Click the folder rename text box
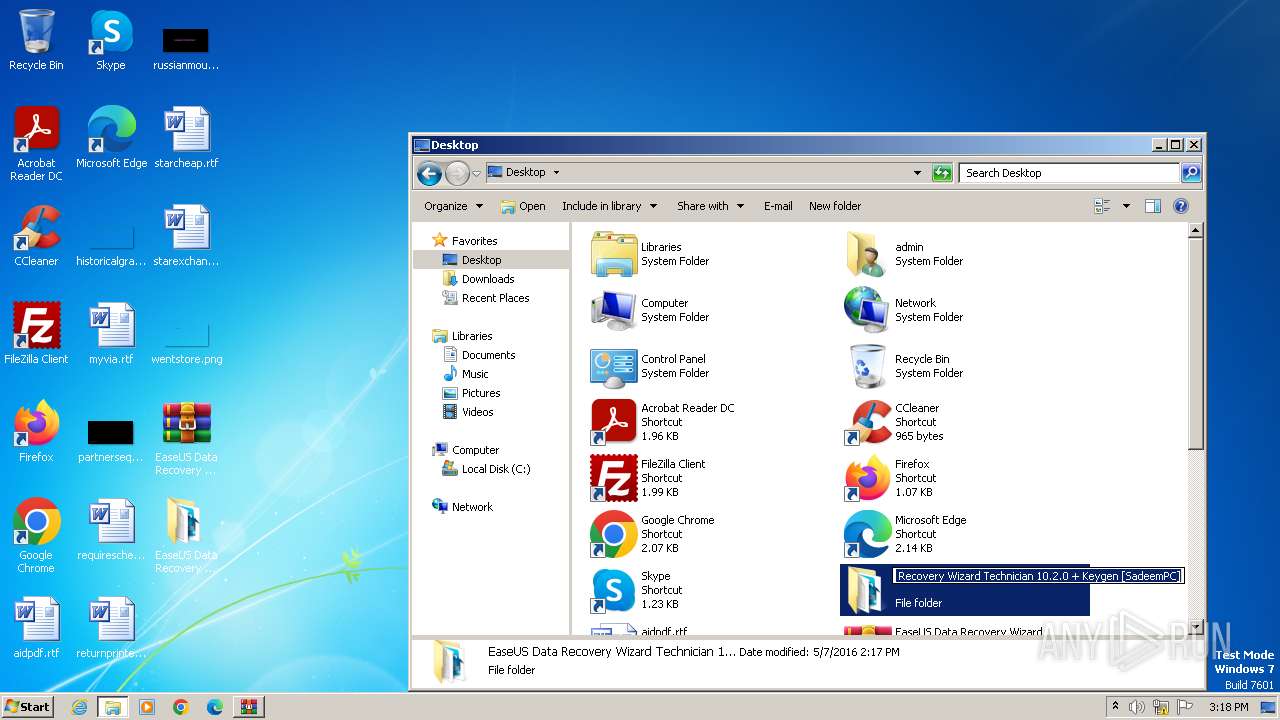Viewport: 1280px width, 720px height. point(1038,576)
